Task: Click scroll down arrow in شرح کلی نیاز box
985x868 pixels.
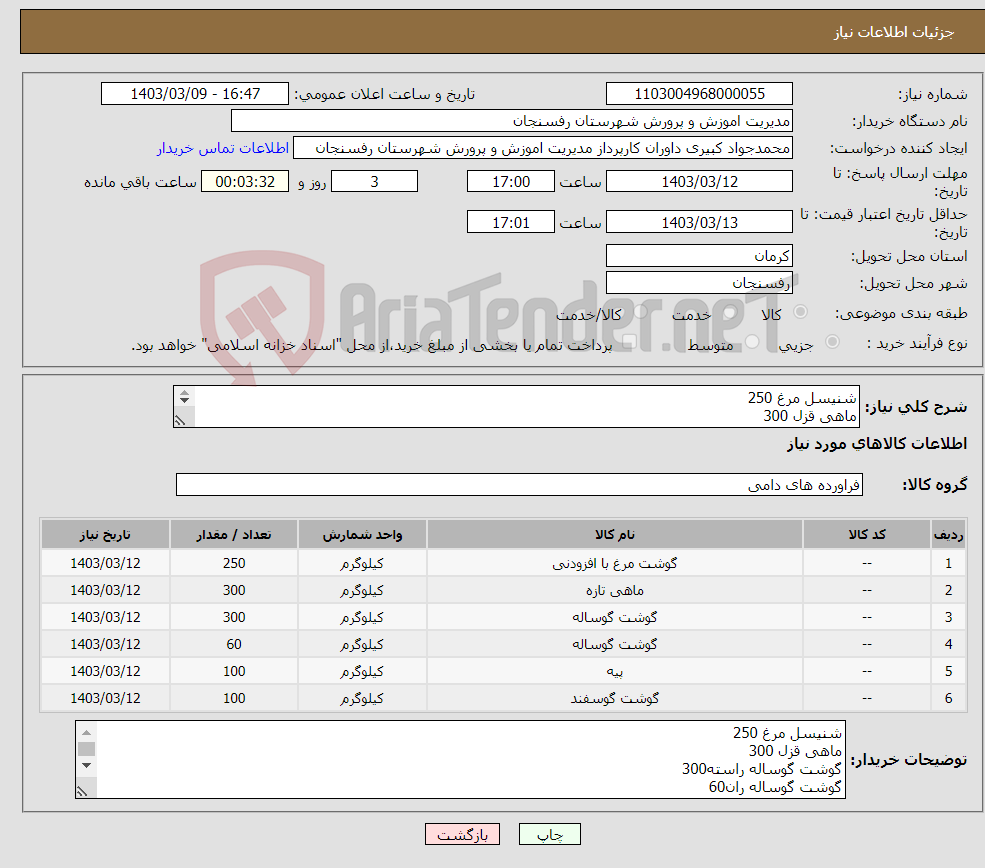Action: click(x=184, y=400)
